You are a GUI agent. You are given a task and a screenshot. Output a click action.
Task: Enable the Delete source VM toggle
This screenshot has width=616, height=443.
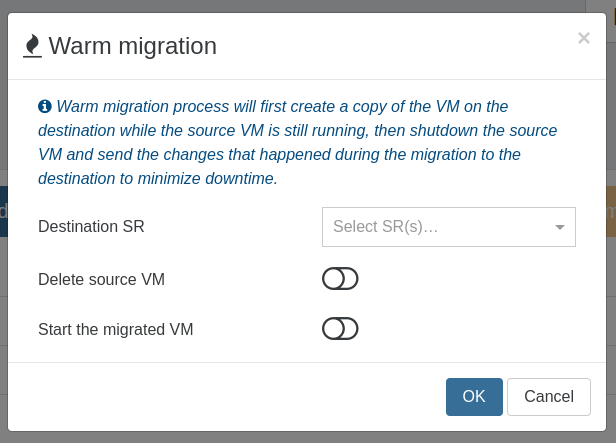340,279
